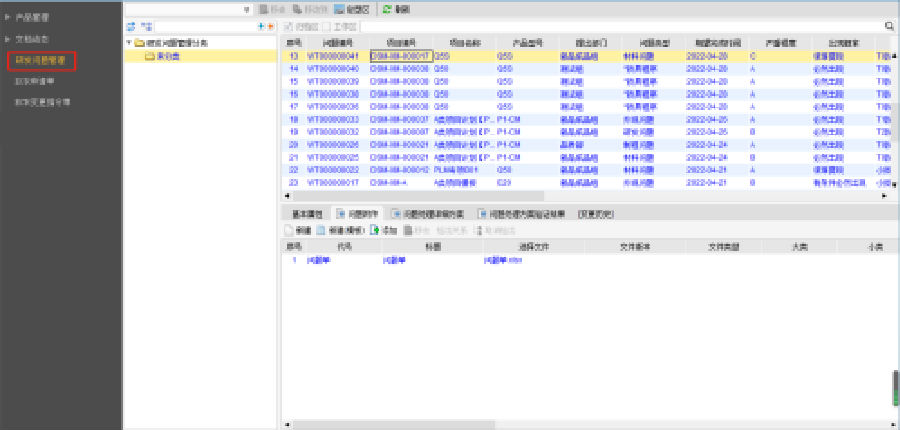Toggle the 工作区 checkbox above the table
This screenshot has width=900, height=430.
[326, 25]
